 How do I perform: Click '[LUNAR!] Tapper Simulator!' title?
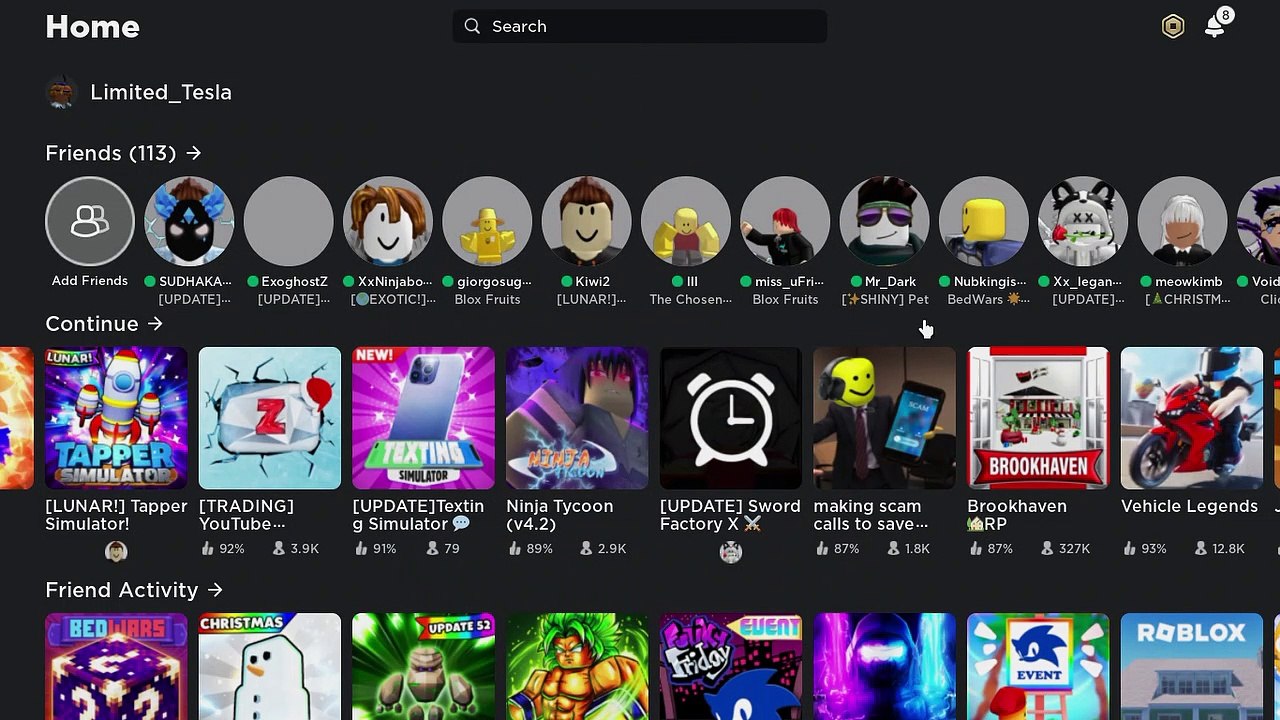tap(116, 515)
